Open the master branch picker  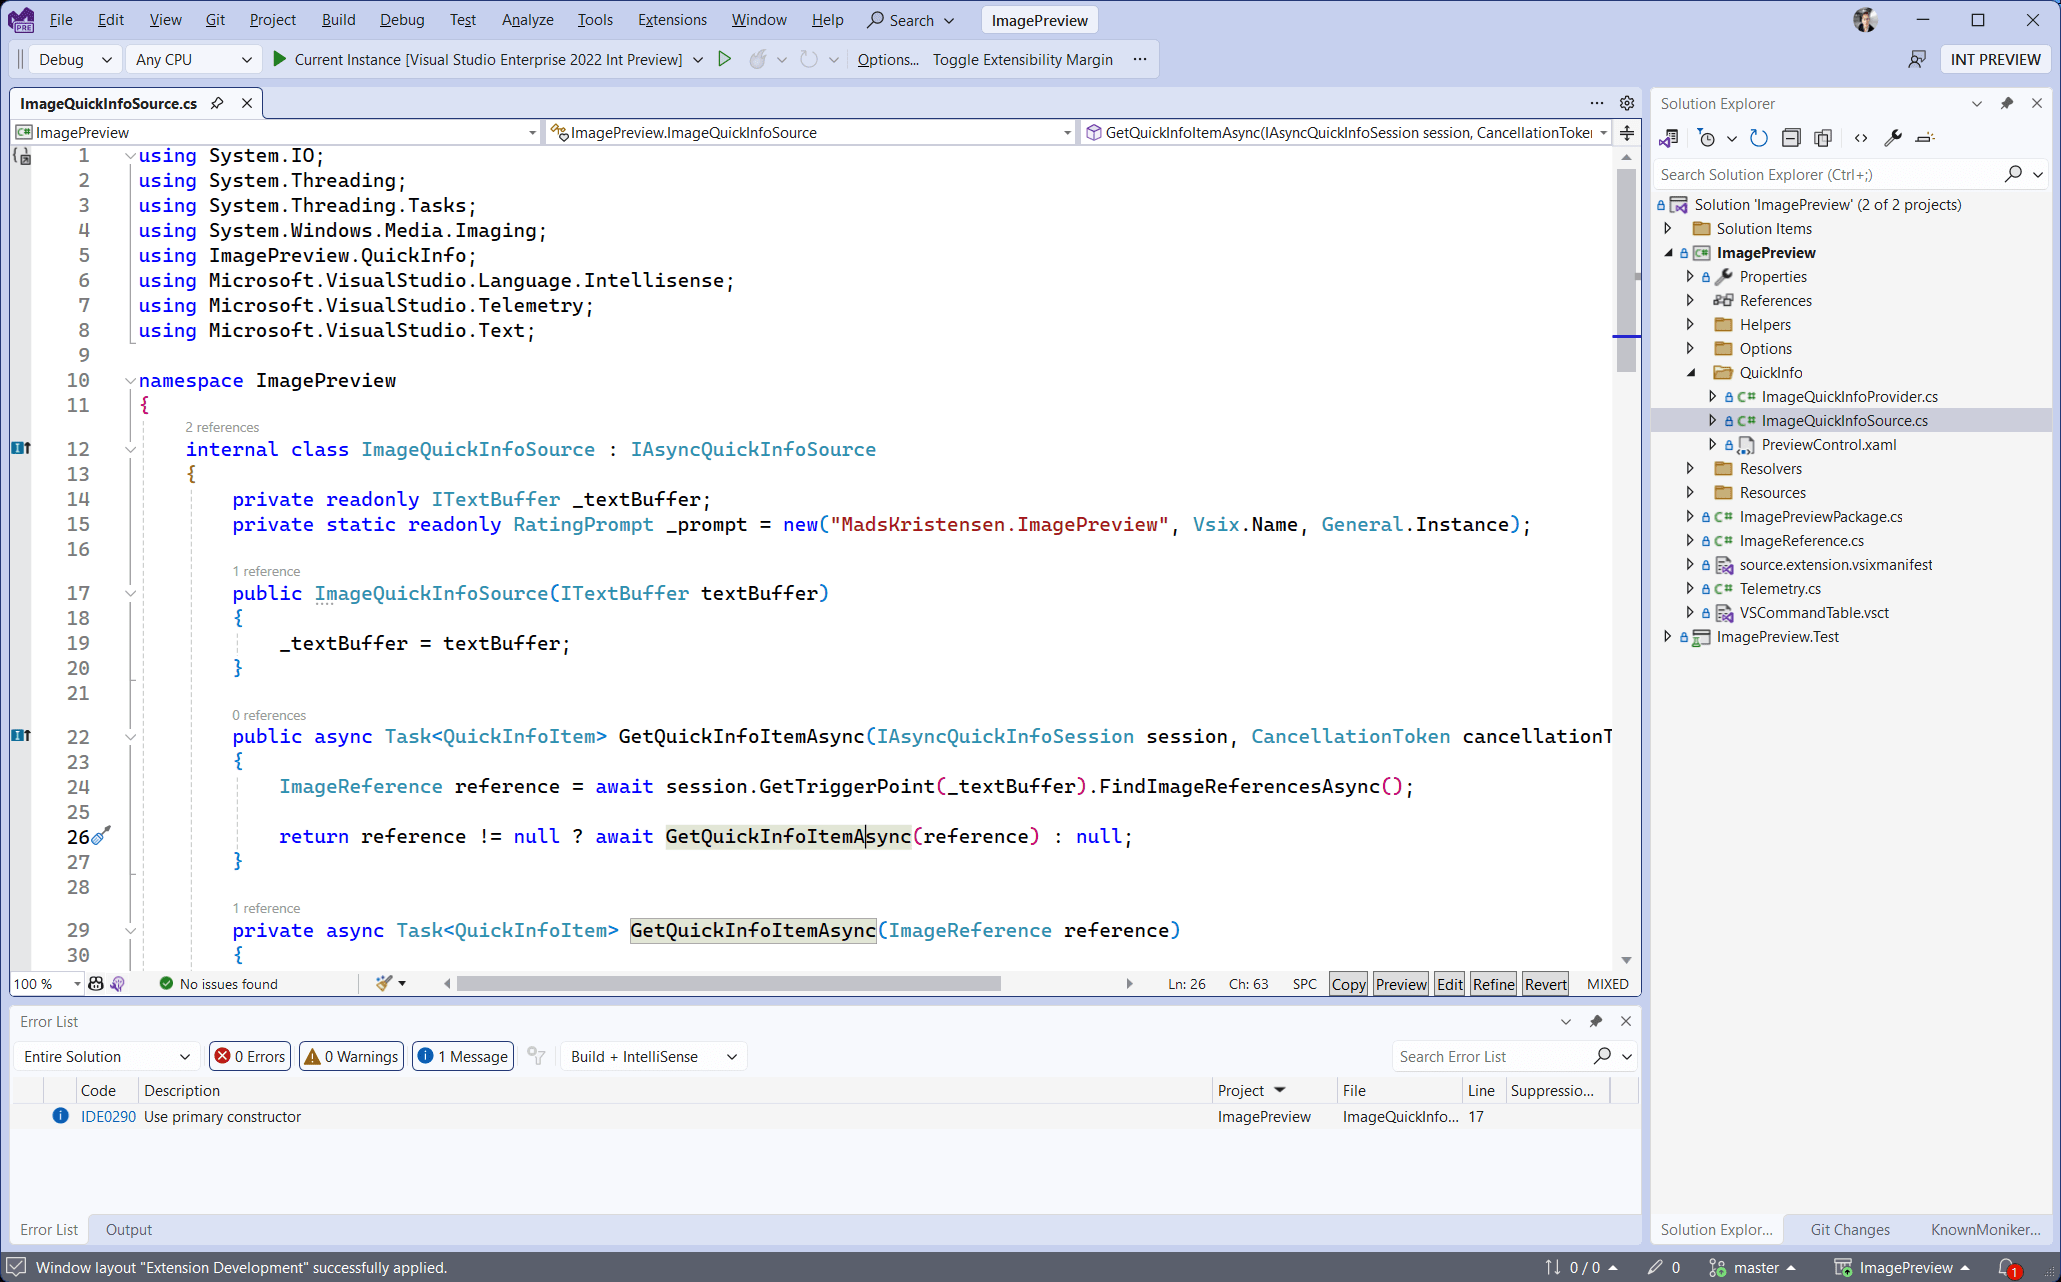pyautogui.click(x=1752, y=1267)
